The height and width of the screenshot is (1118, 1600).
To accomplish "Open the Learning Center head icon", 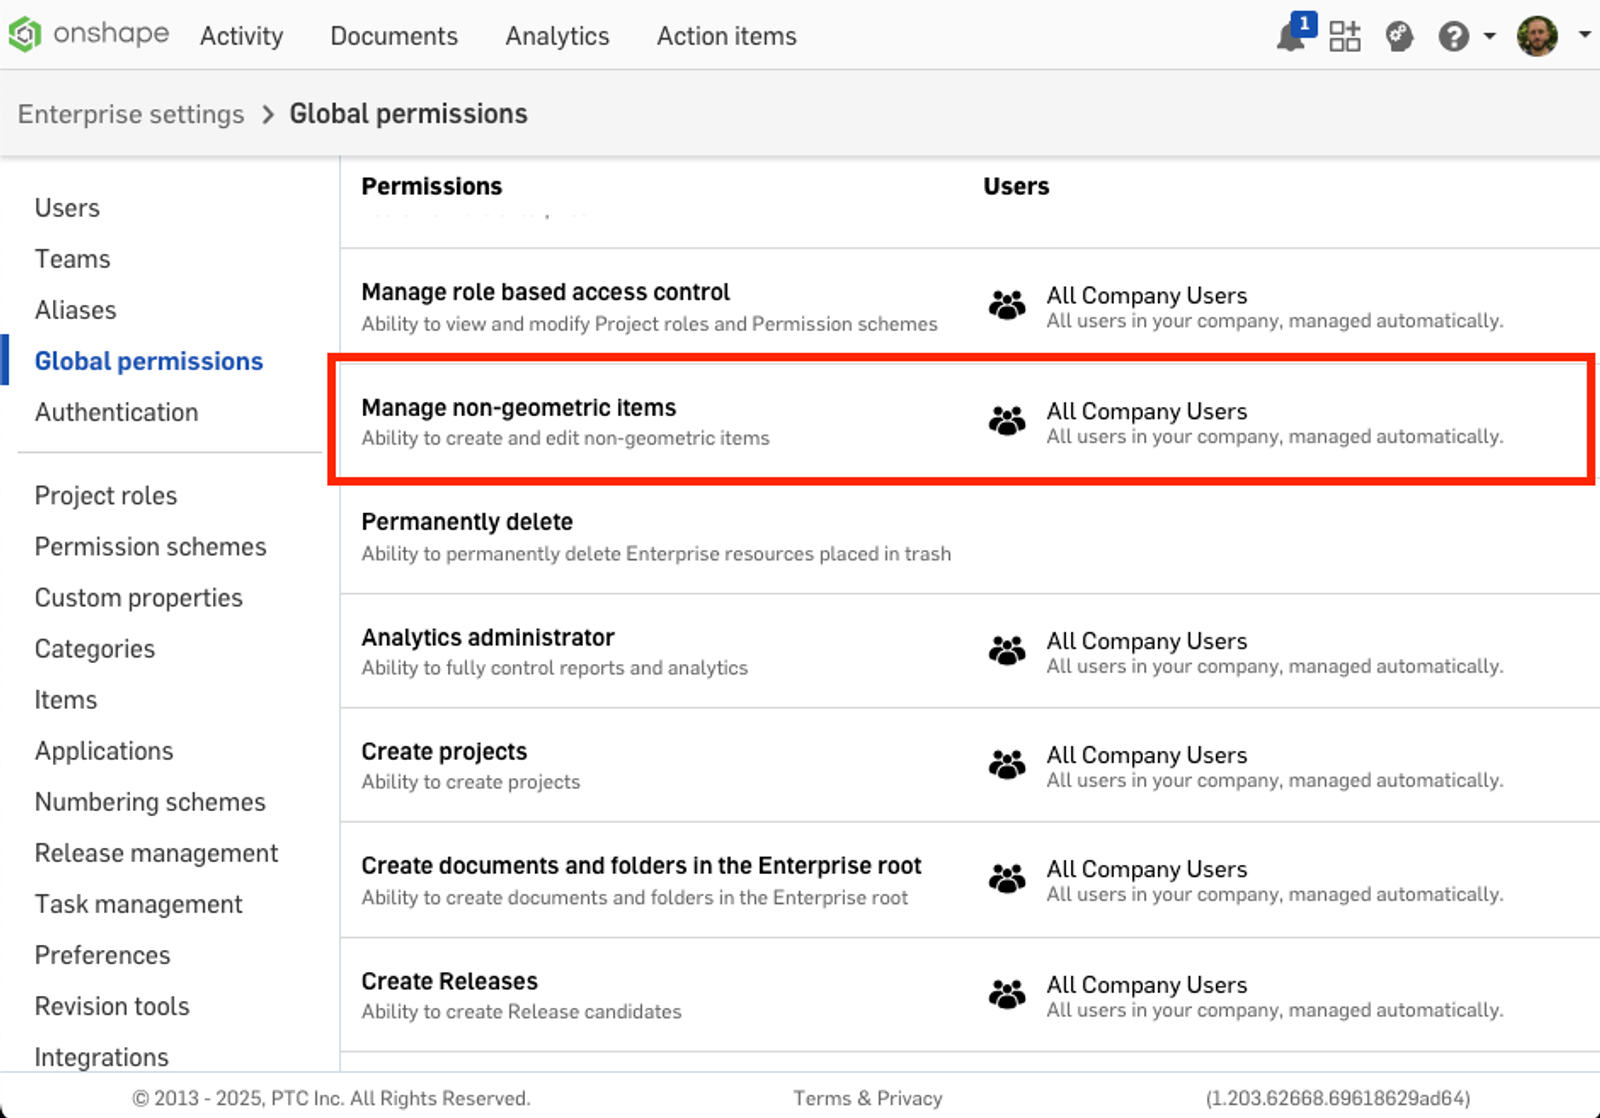I will (1399, 37).
